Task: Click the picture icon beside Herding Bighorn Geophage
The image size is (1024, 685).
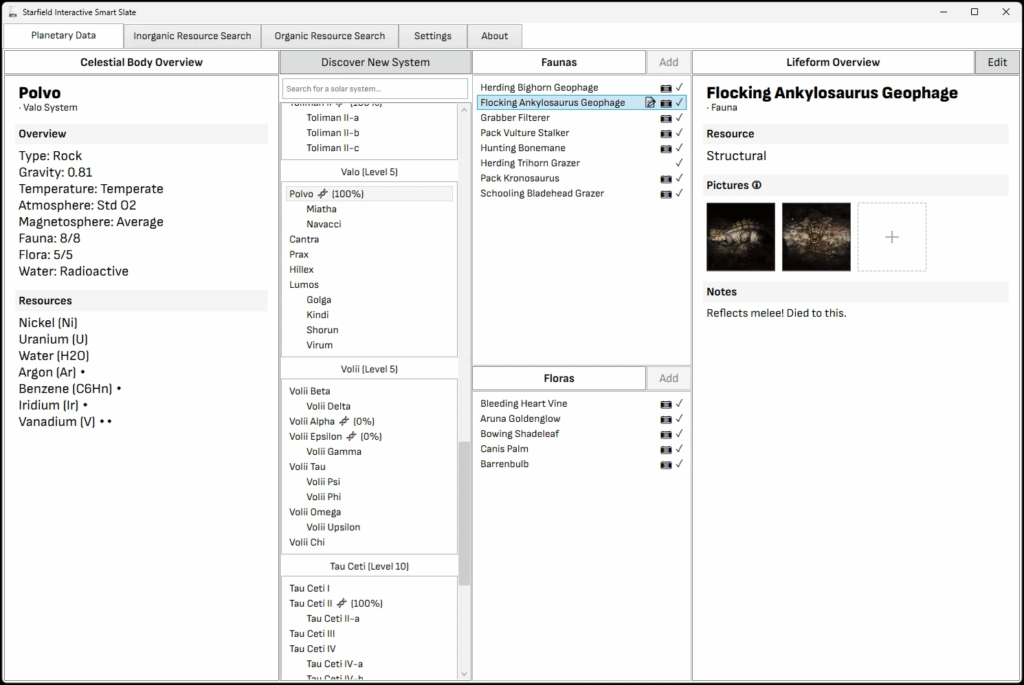Action: [666, 88]
